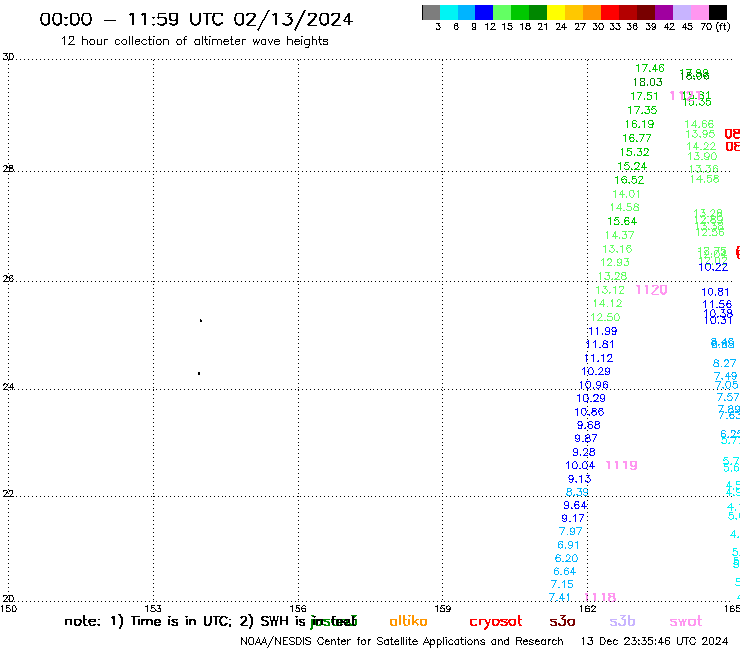Screen dimensions: 740x650
Task: Select the wave height reading 17.35
Action: click(x=642, y=110)
